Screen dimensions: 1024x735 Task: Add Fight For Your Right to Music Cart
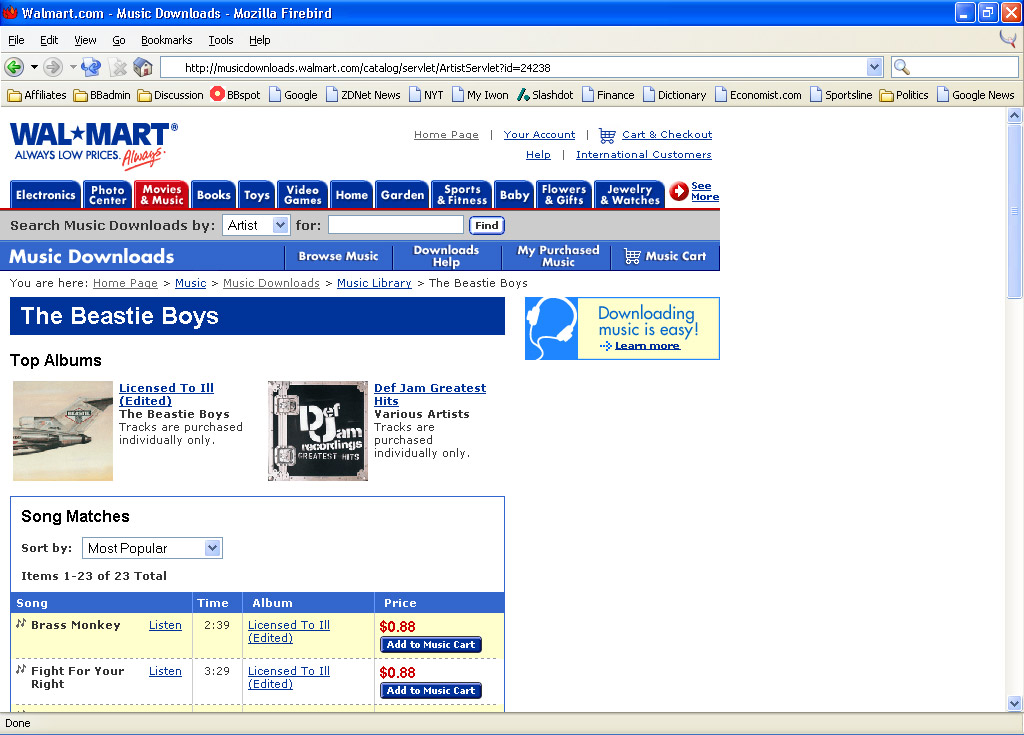[431, 691]
